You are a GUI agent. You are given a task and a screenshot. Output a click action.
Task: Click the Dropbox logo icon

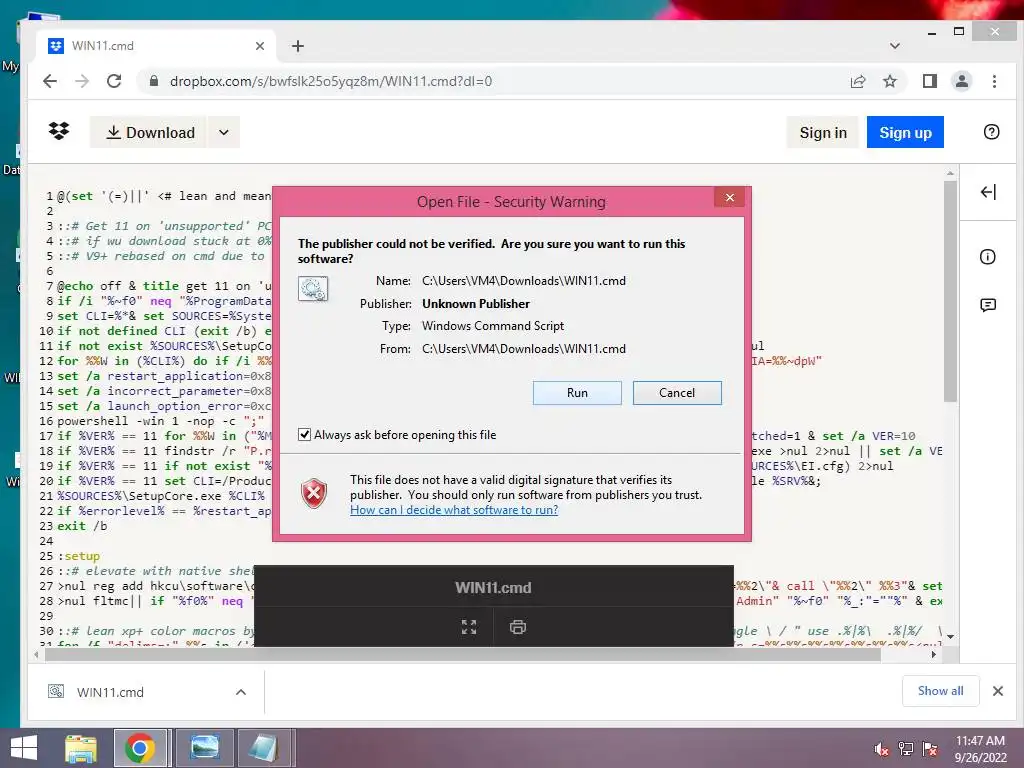click(59, 131)
